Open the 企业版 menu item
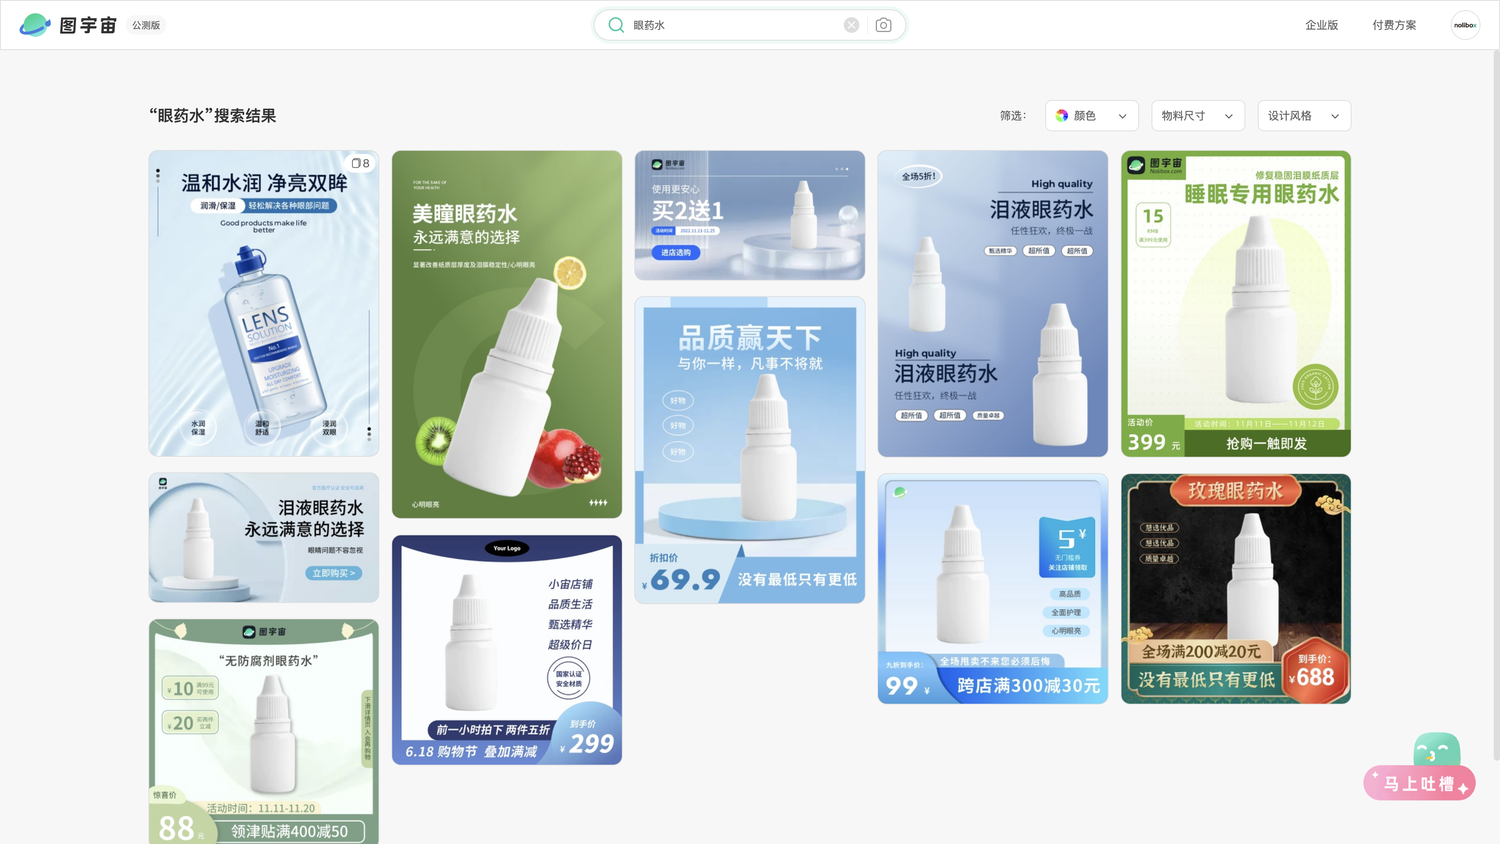 coord(1321,25)
